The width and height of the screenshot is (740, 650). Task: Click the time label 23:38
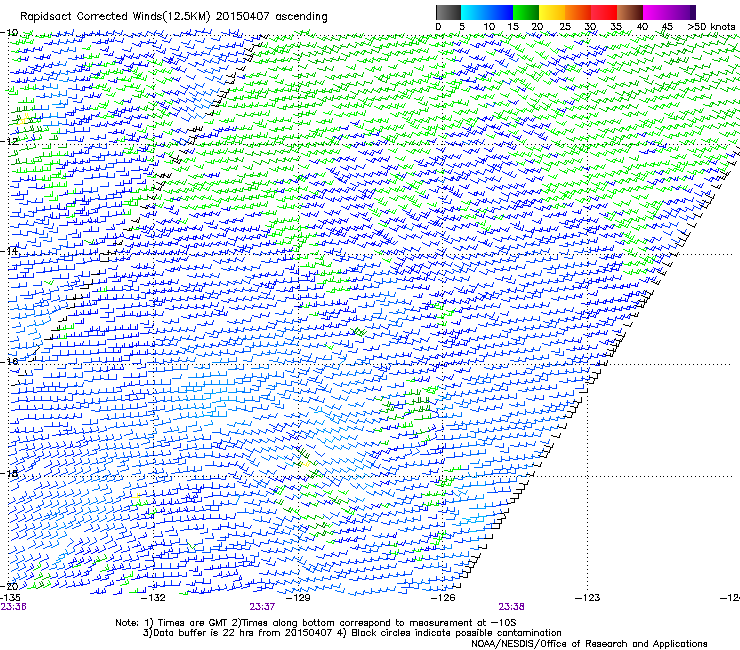512,607
